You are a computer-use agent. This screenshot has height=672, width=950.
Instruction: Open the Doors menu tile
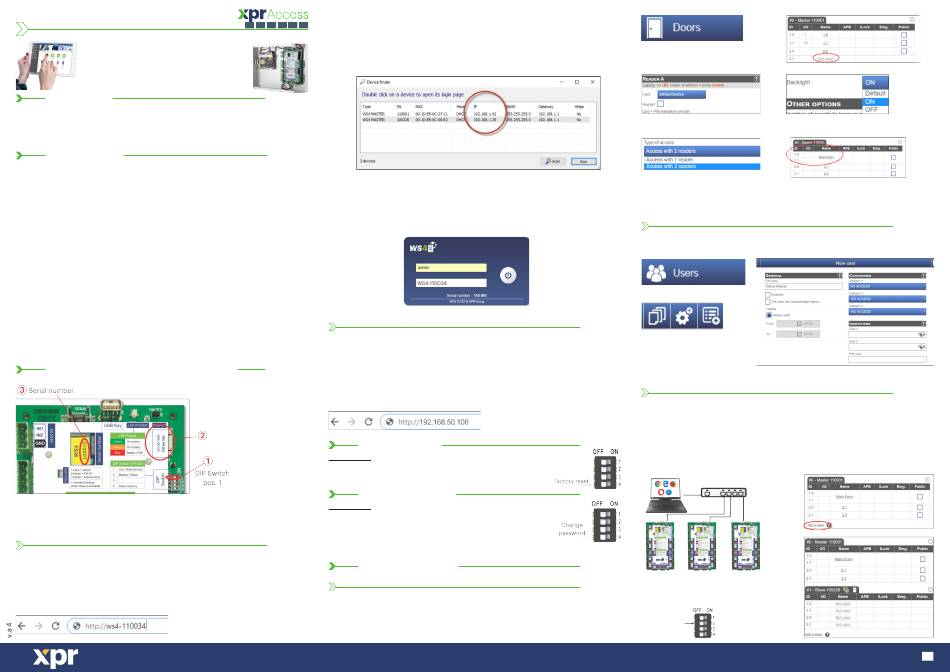(691, 28)
